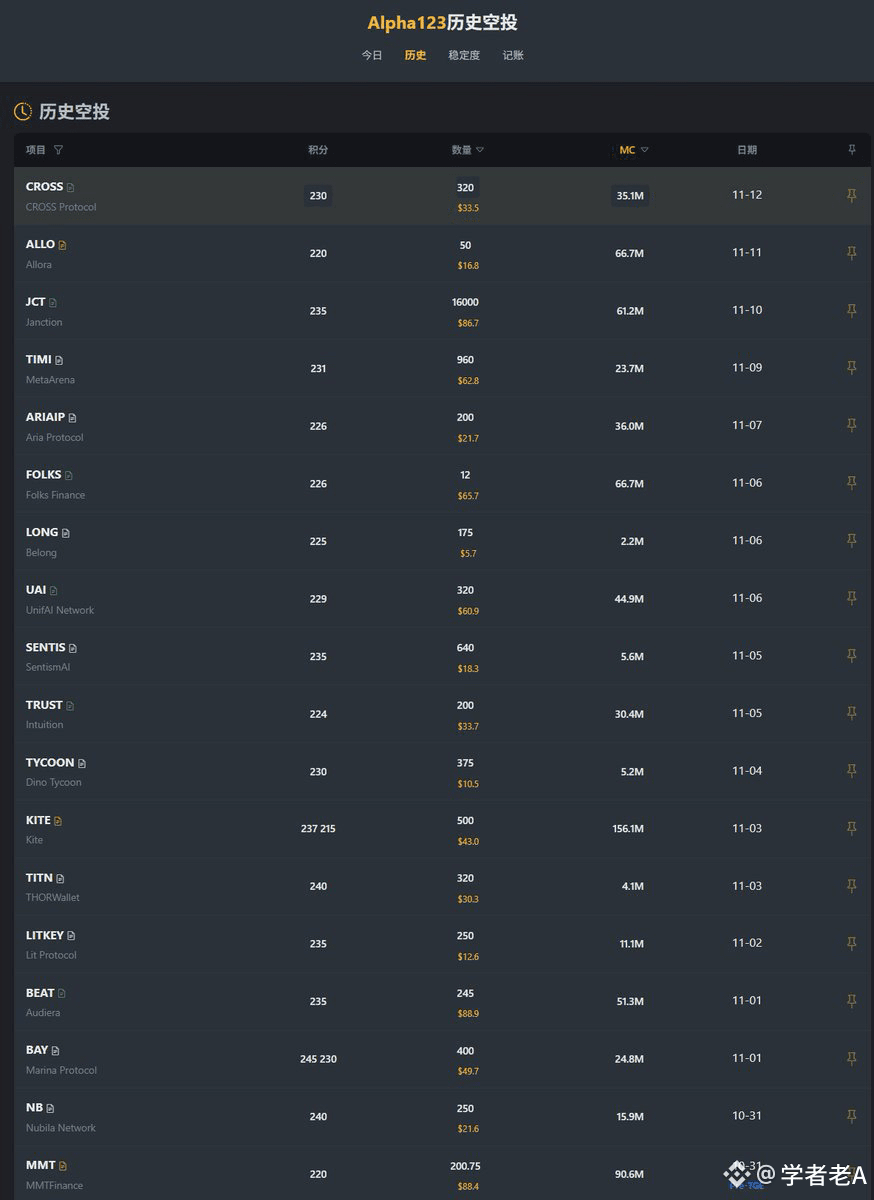Open the document icon beside SENTIS
Screen dimensions: 874x1200
[x=73, y=648]
